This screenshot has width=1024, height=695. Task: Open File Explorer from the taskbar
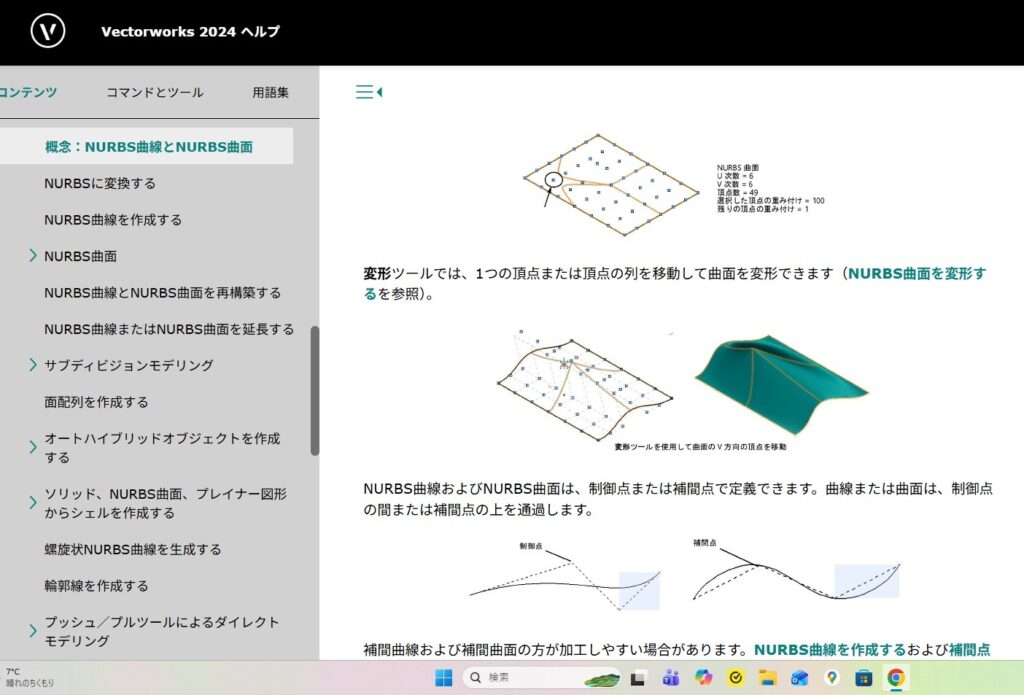click(767, 678)
